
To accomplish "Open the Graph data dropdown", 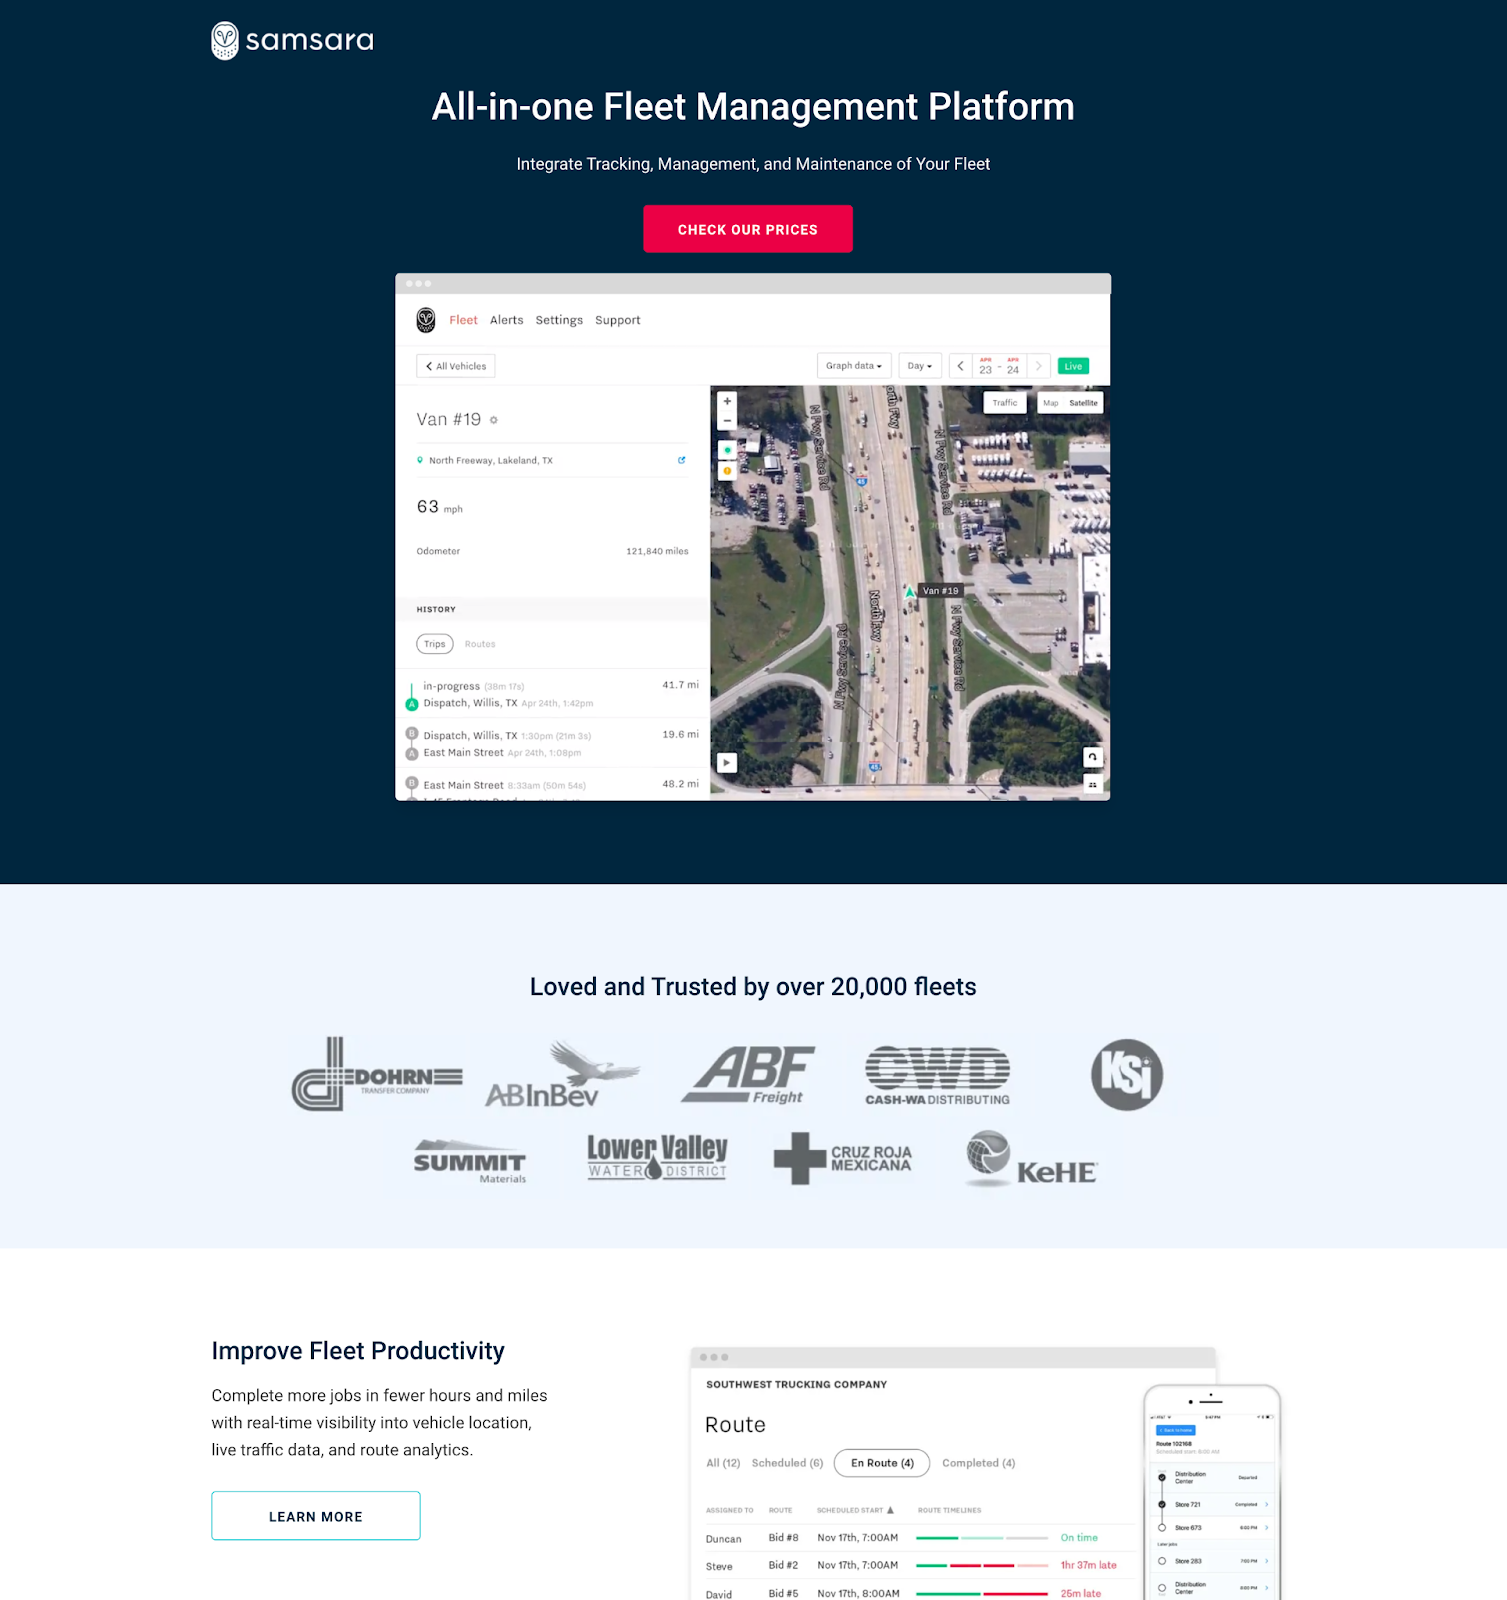I will click(x=854, y=366).
